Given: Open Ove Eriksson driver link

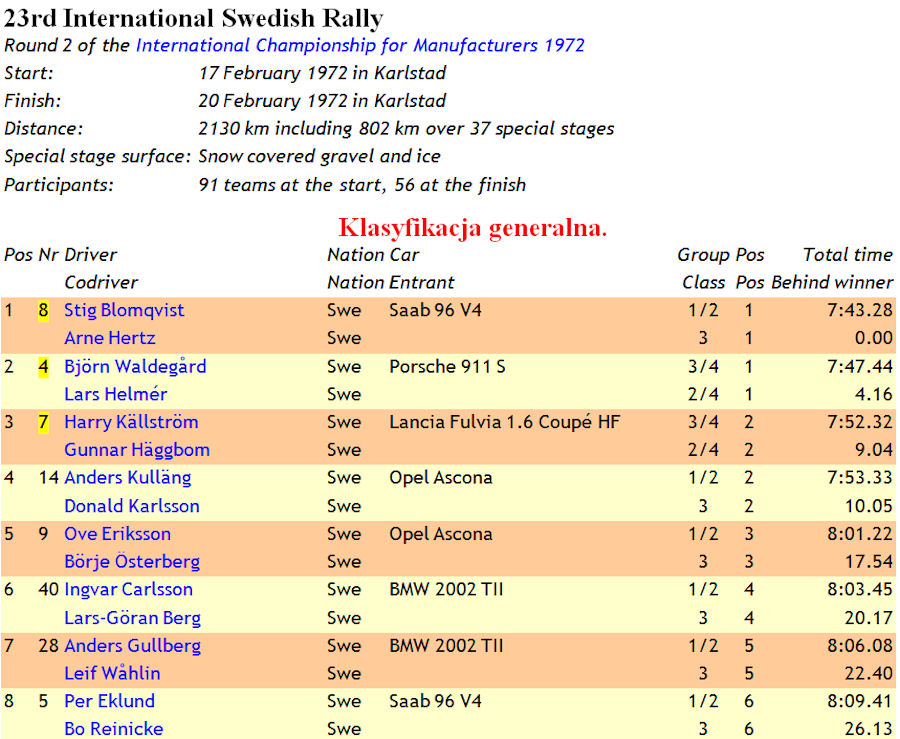Looking at the screenshot, I should 117,534.
